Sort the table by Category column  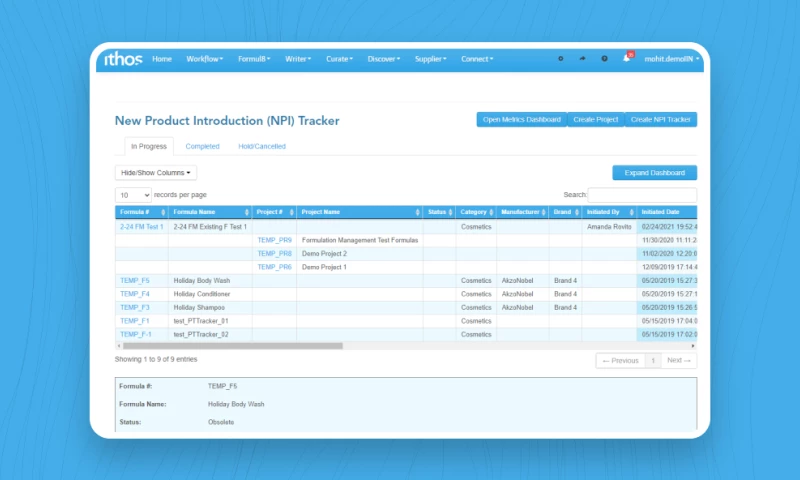[x=476, y=212]
